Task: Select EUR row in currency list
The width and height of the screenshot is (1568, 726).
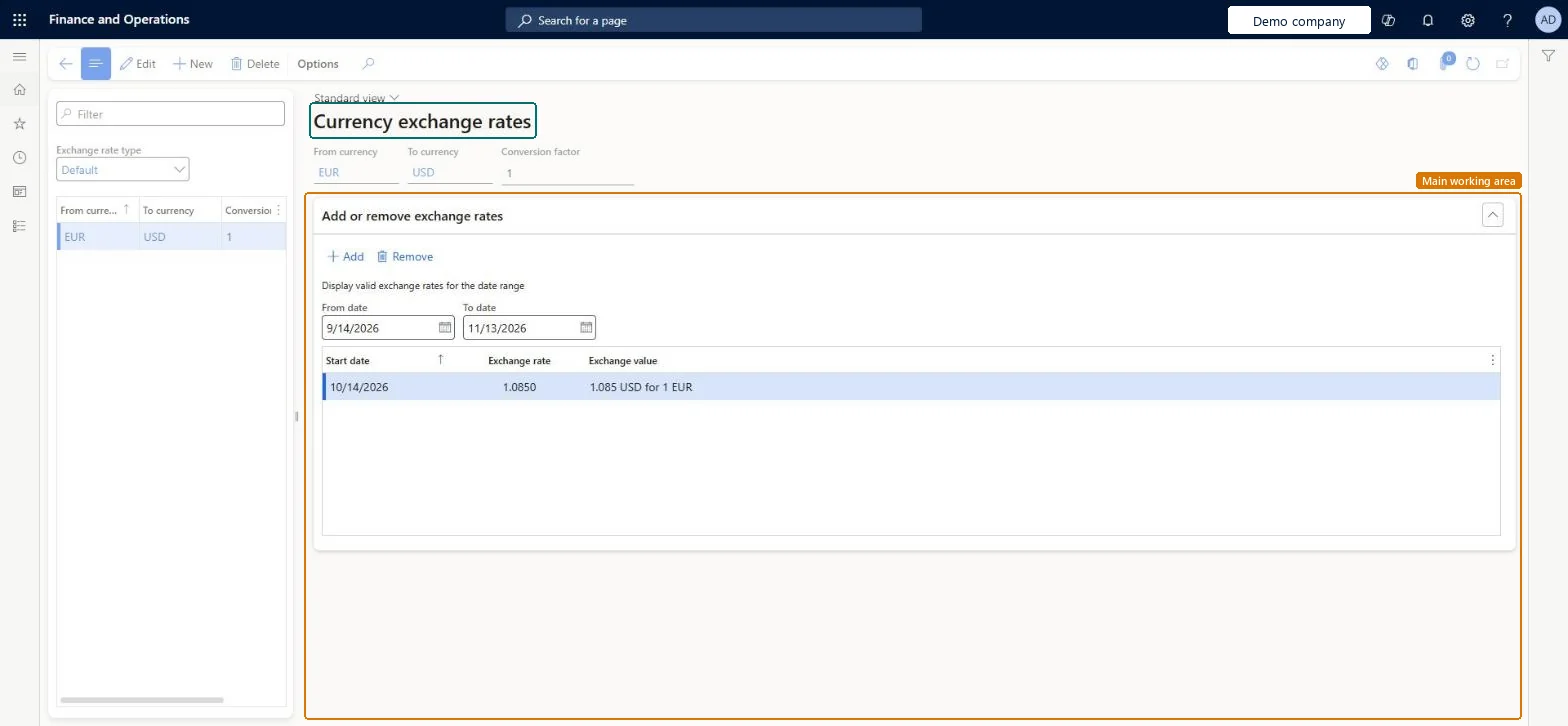Action: [x=172, y=237]
